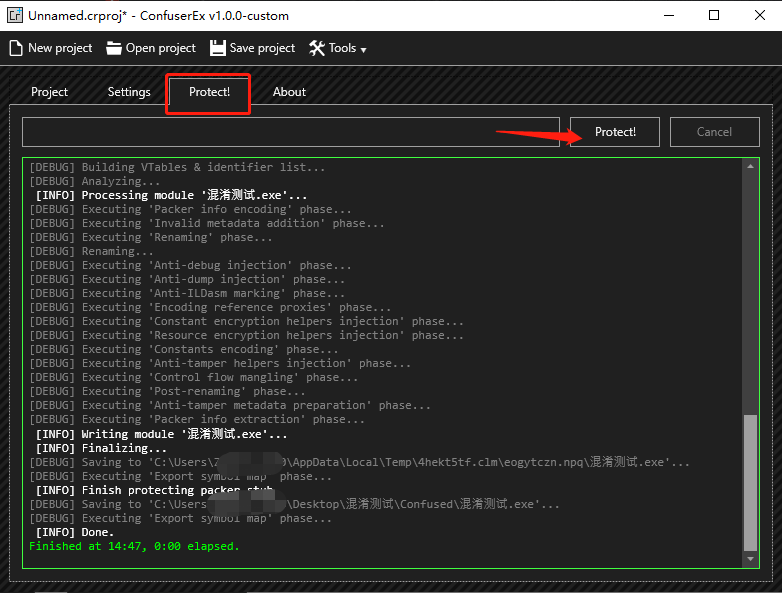Viewport: 782px width, 593px height.
Task: Click the '[DEBUG] Analyzing...' log line
Action: [x=95, y=181]
